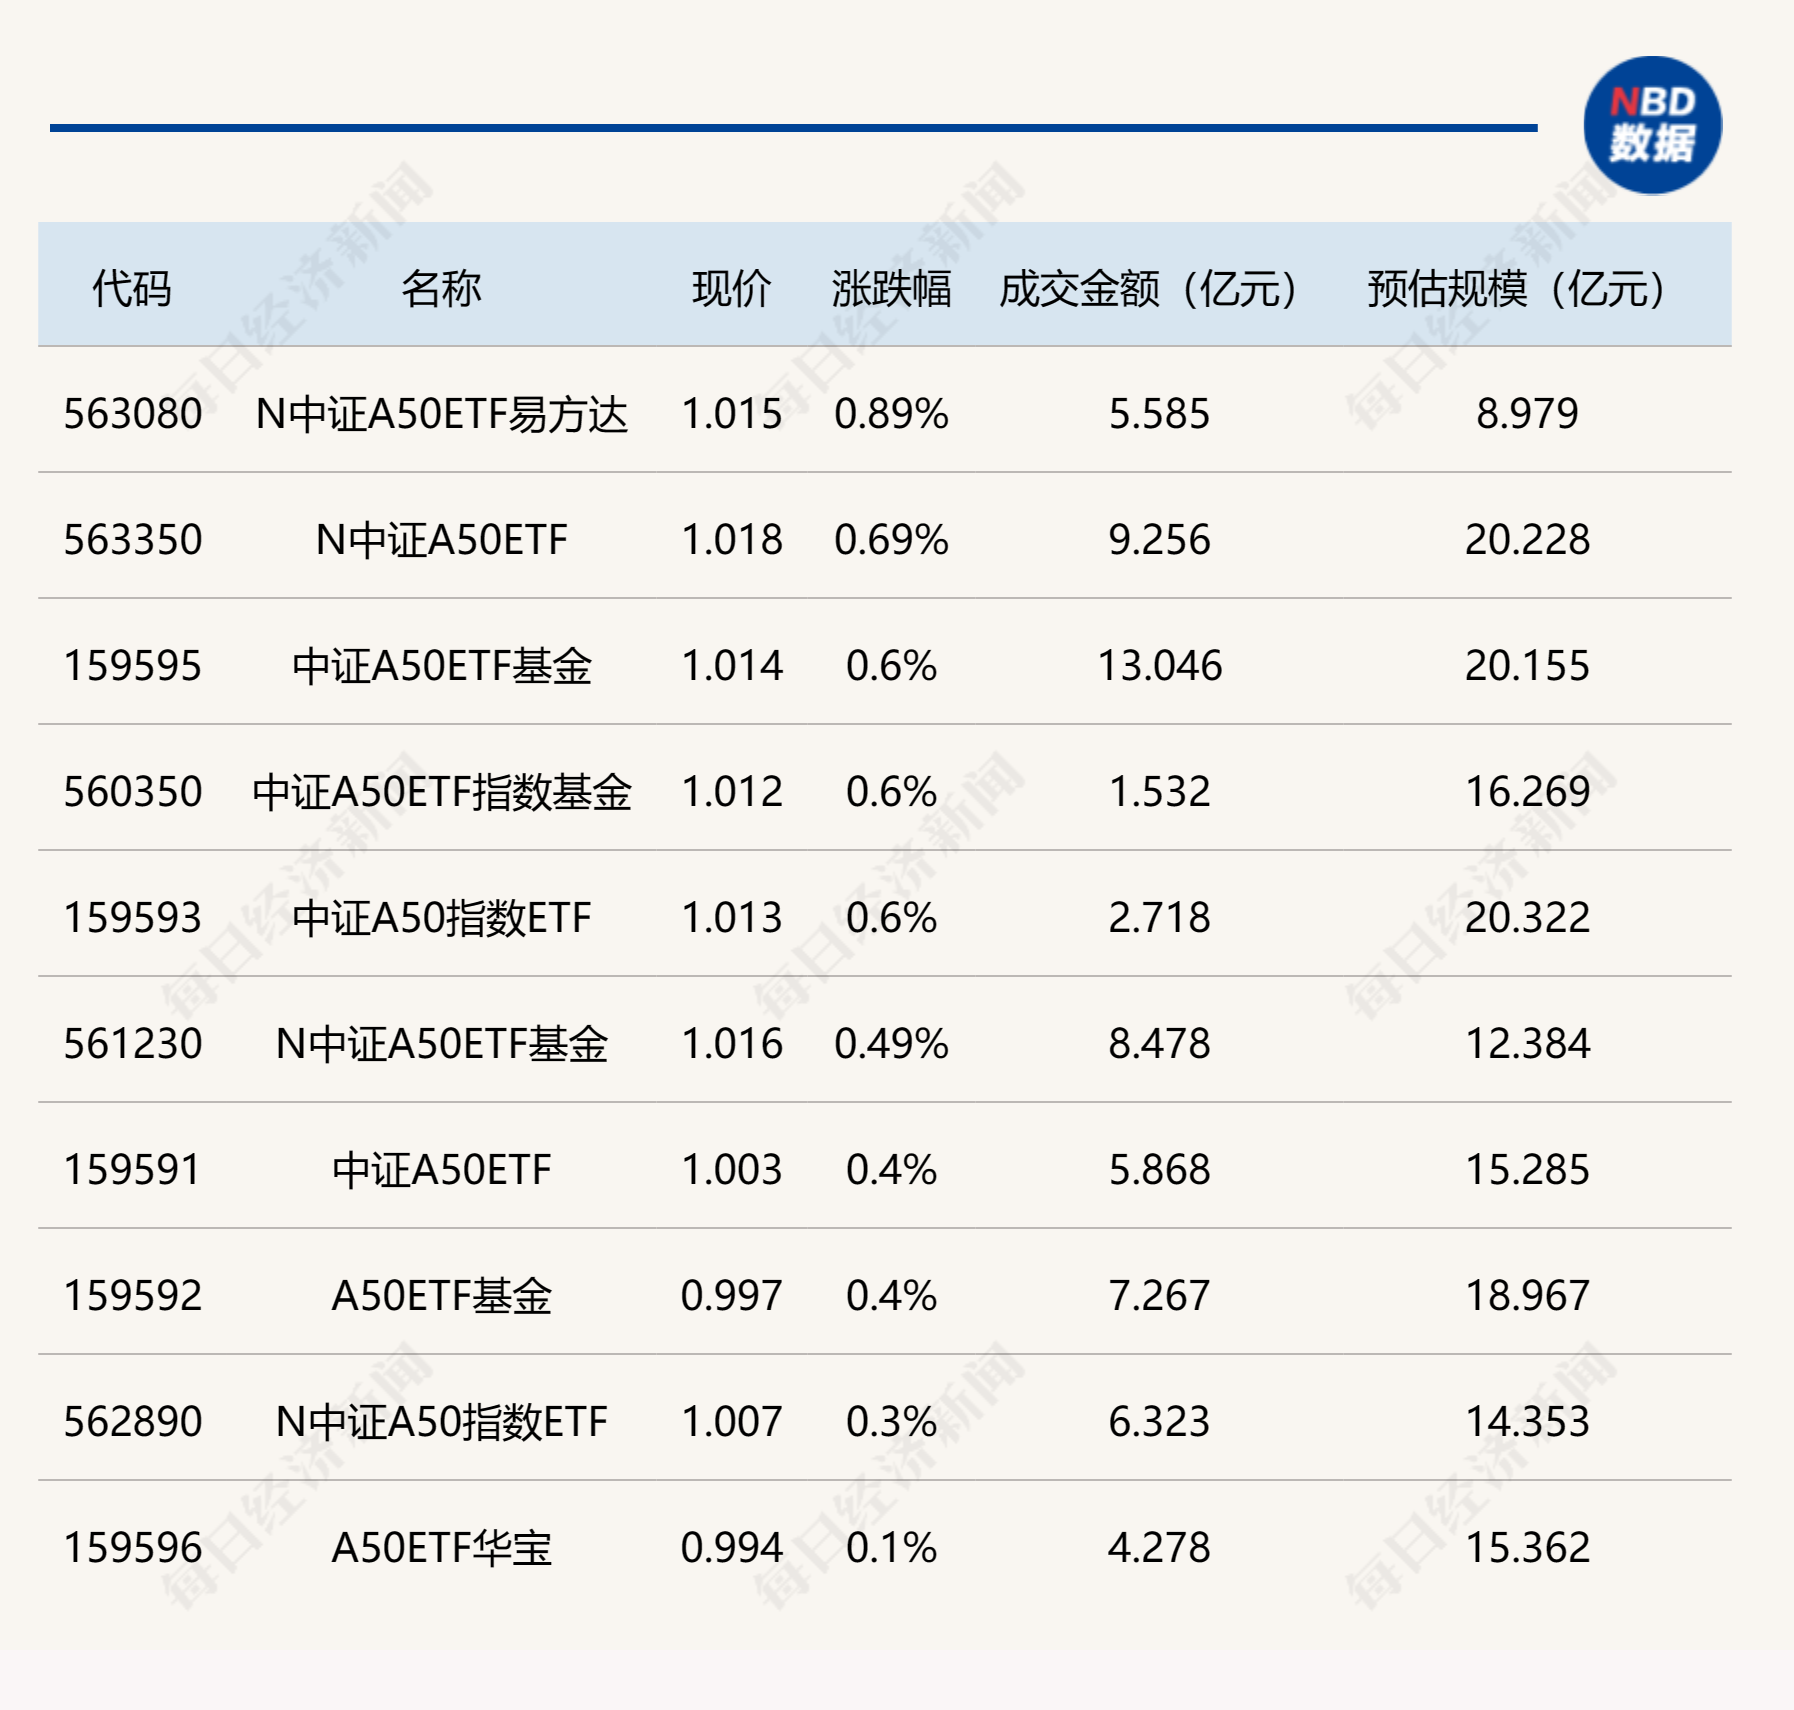This screenshot has height=1710, width=1794.
Task: Select fund code 560350
Action: click(x=132, y=792)
